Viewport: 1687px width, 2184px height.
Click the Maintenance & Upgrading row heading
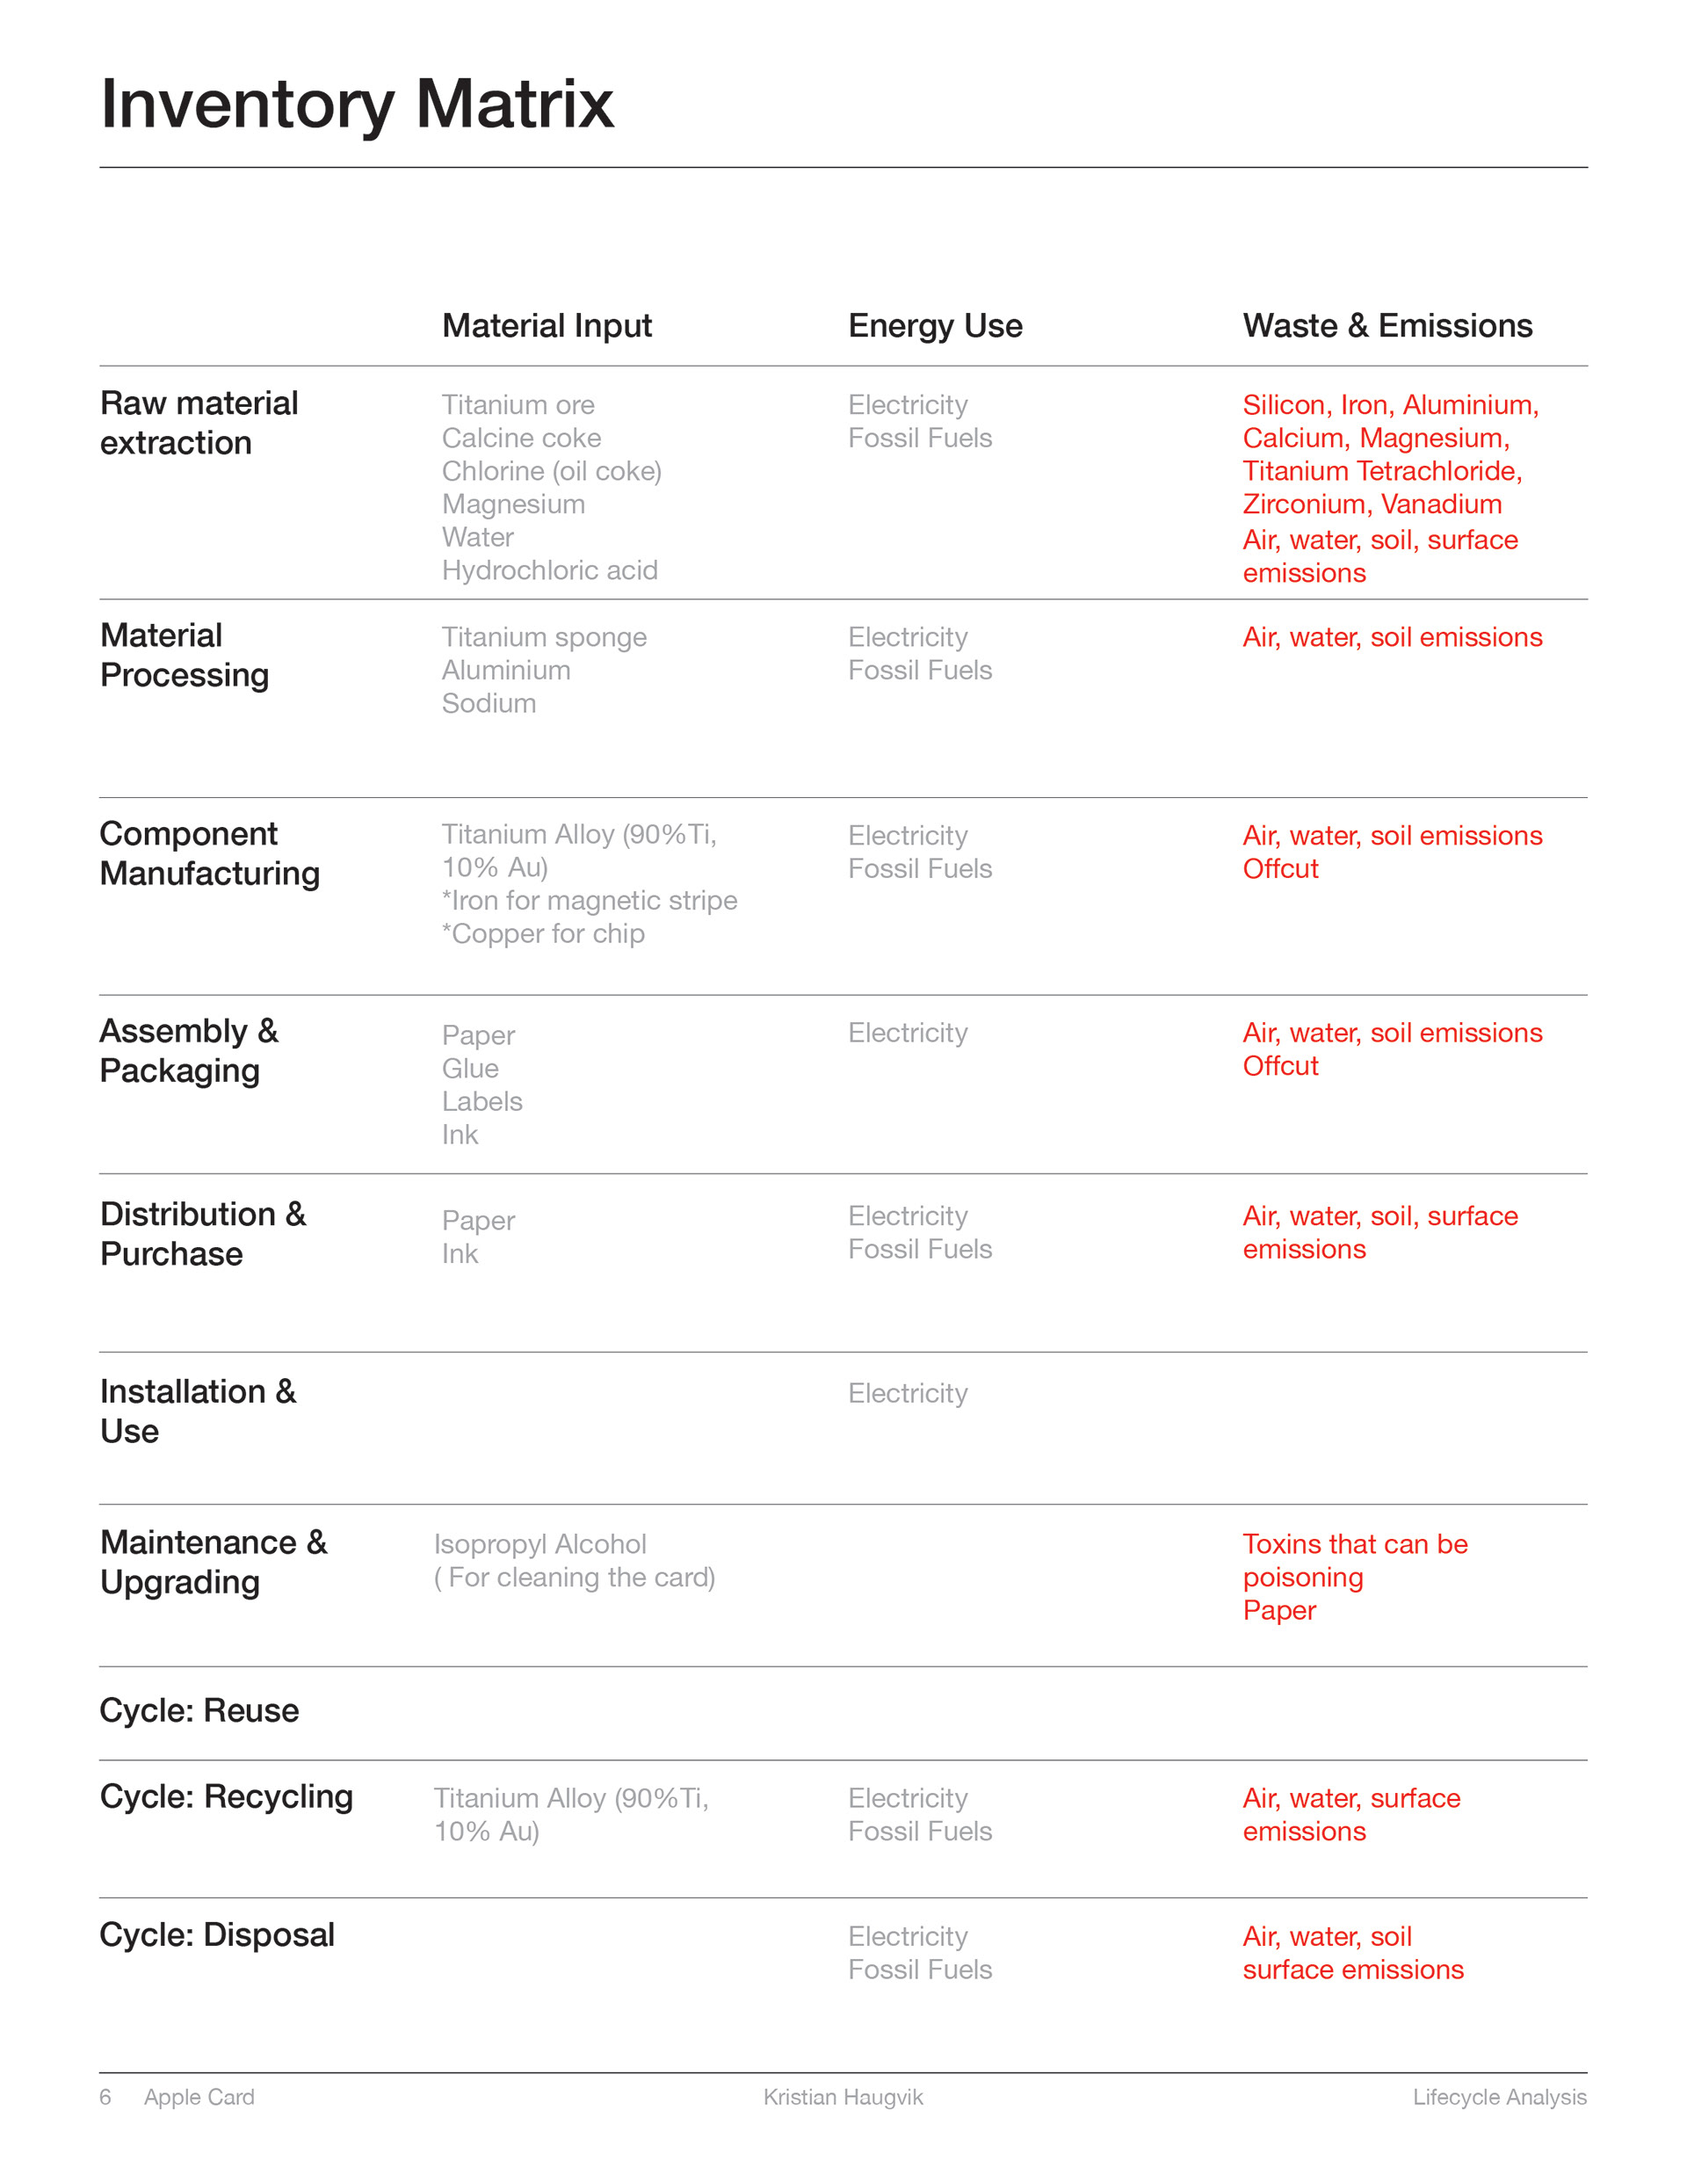click(x=213, y=1562)
